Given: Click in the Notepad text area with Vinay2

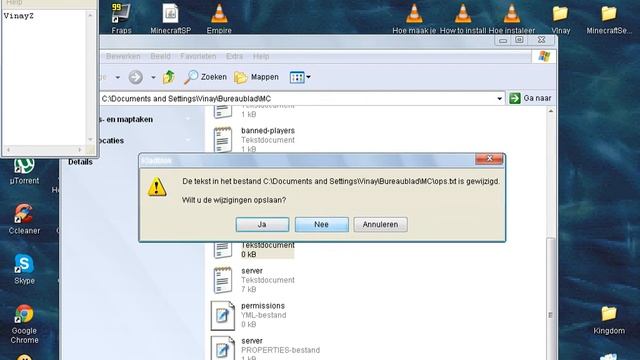Looking at the screenshot, I should 44,78.
